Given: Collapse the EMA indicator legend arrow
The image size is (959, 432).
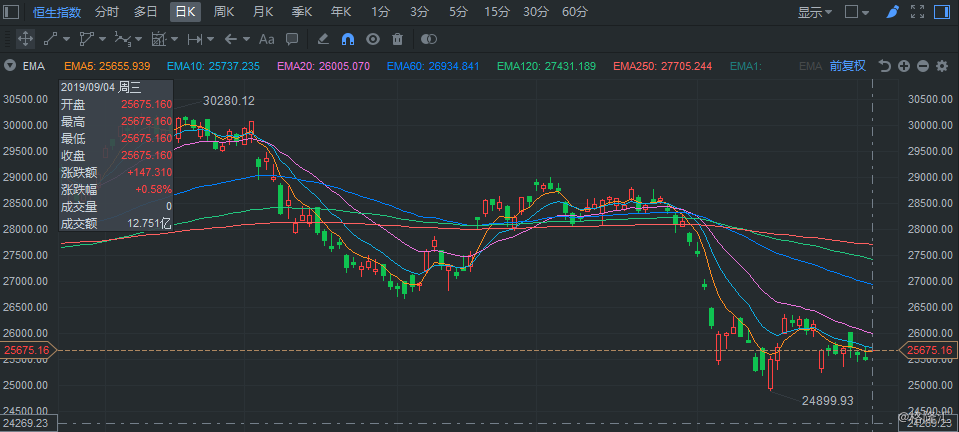Looking at the screenshot, I should (10, 66).
